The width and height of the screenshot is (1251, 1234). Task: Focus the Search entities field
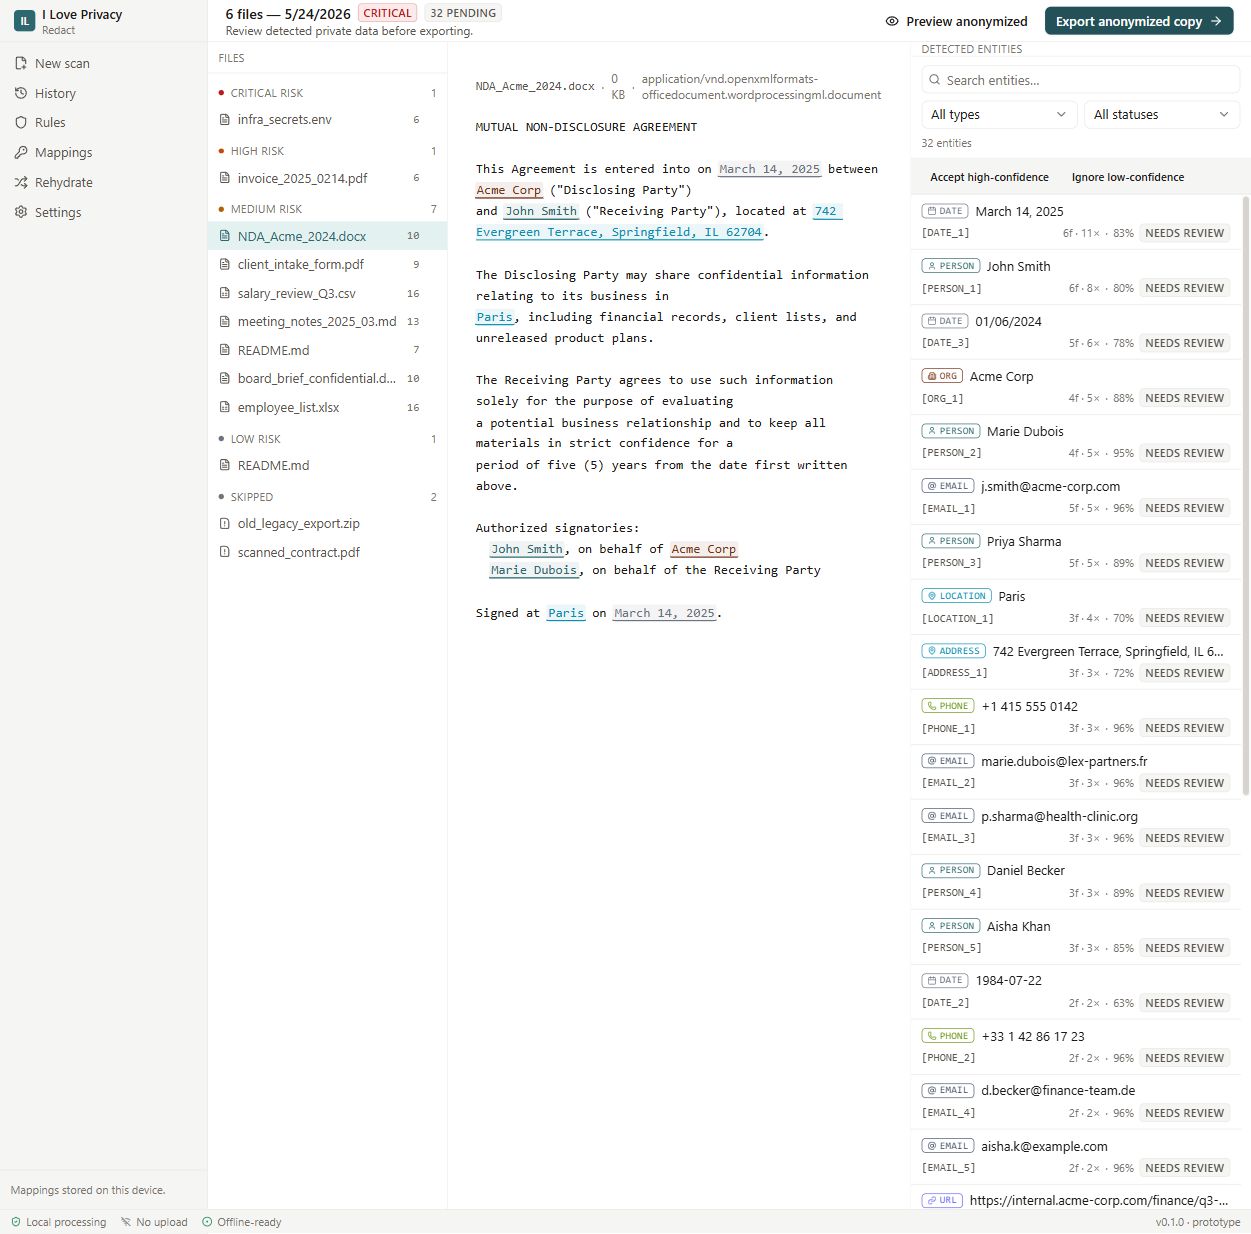pos(1080,80)
